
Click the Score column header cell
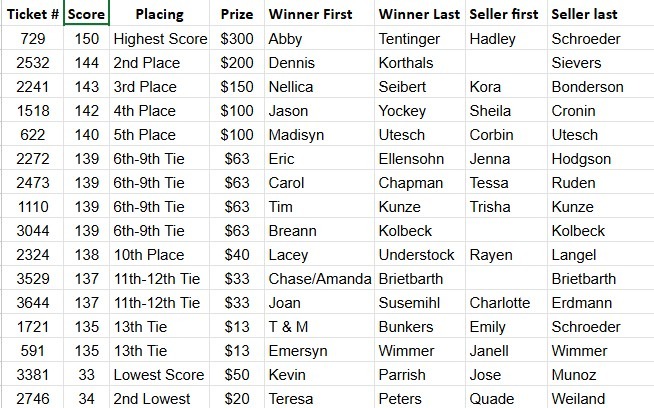86,15
